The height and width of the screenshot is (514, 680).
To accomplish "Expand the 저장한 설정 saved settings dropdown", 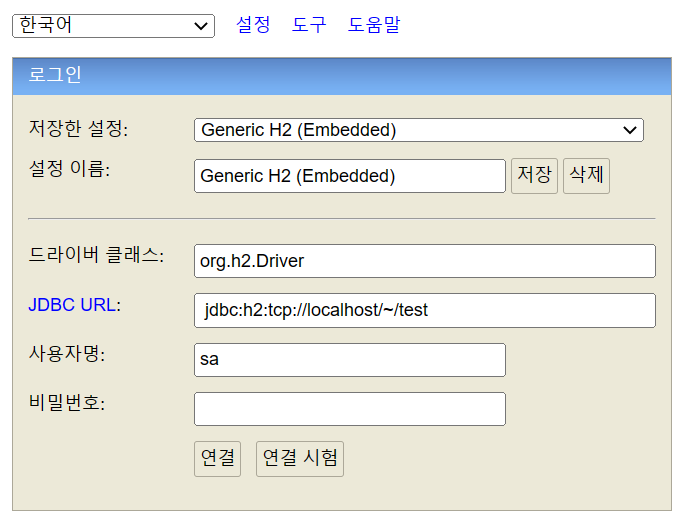I will pyautogui.click(x=418, y=130).
